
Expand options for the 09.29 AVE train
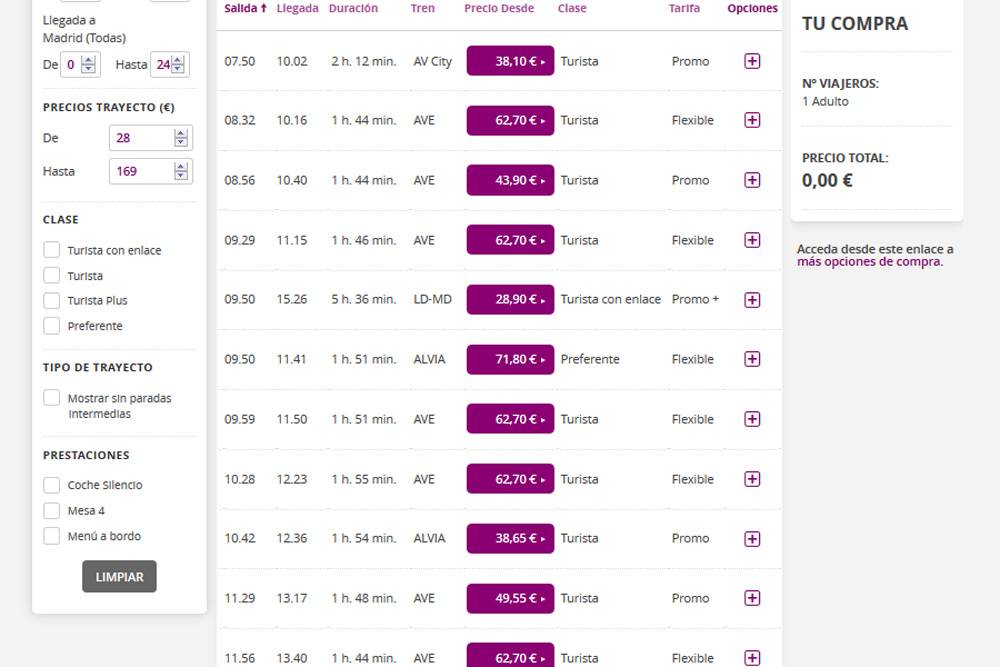752,240
